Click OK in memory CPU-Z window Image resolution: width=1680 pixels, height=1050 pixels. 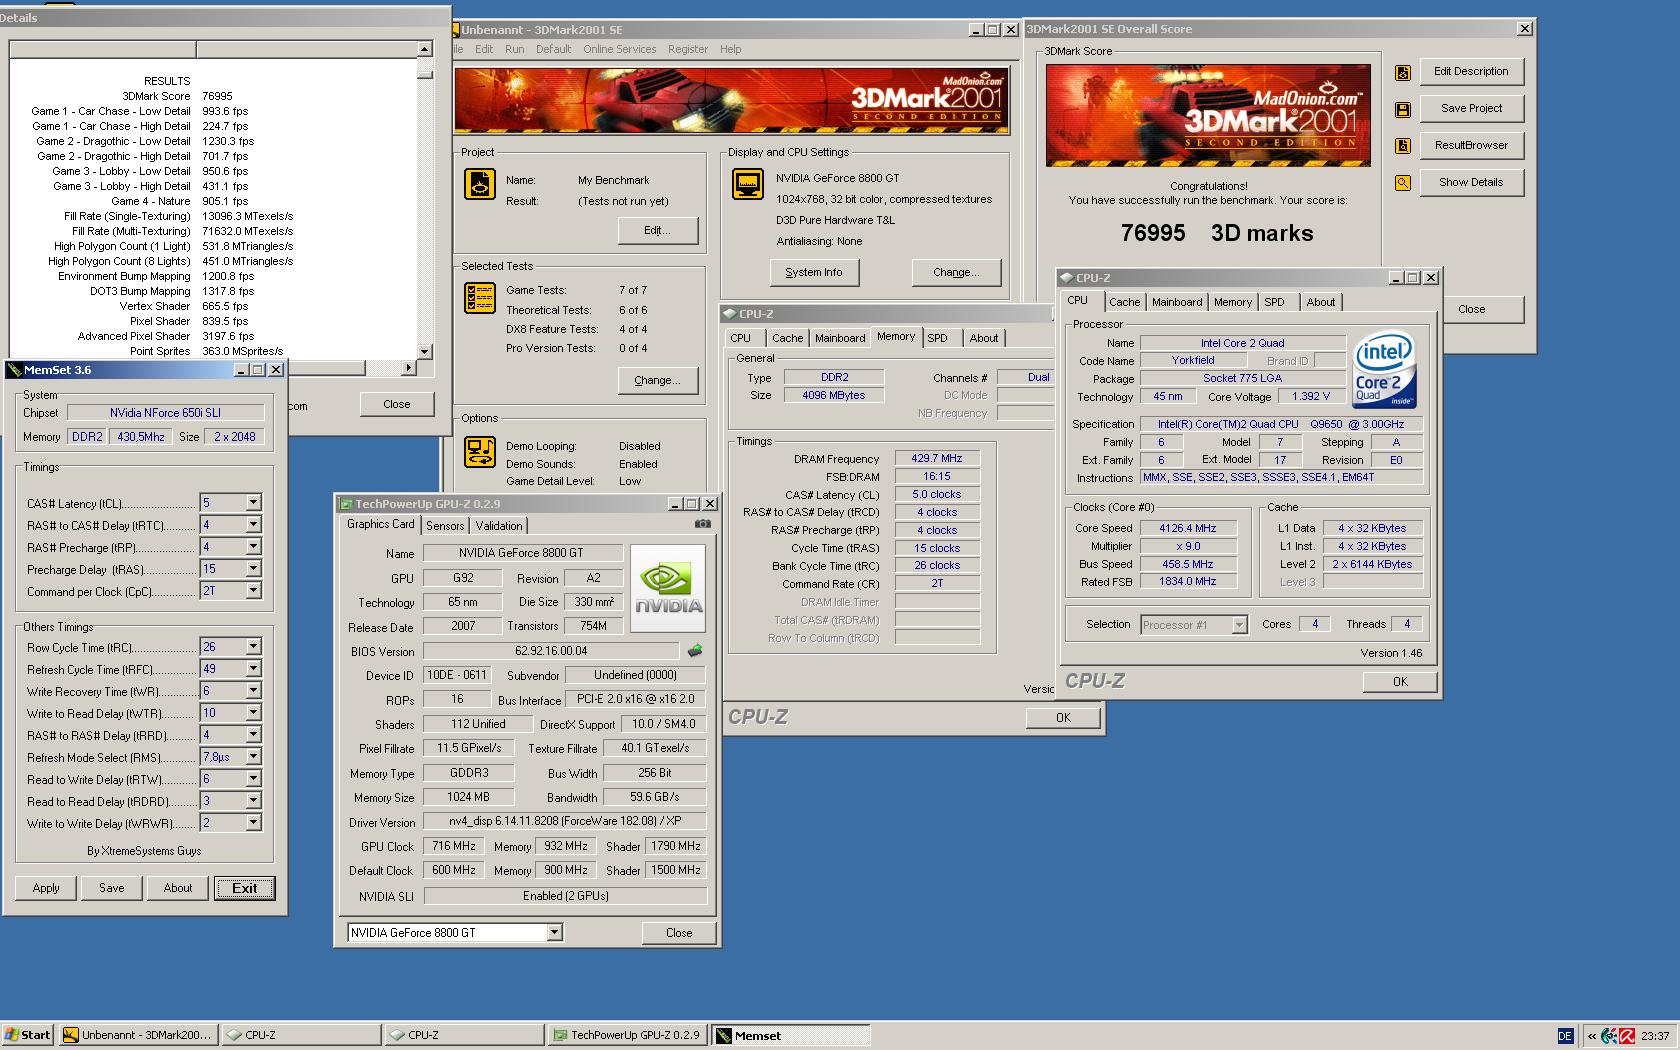[x=1063, y=718]
